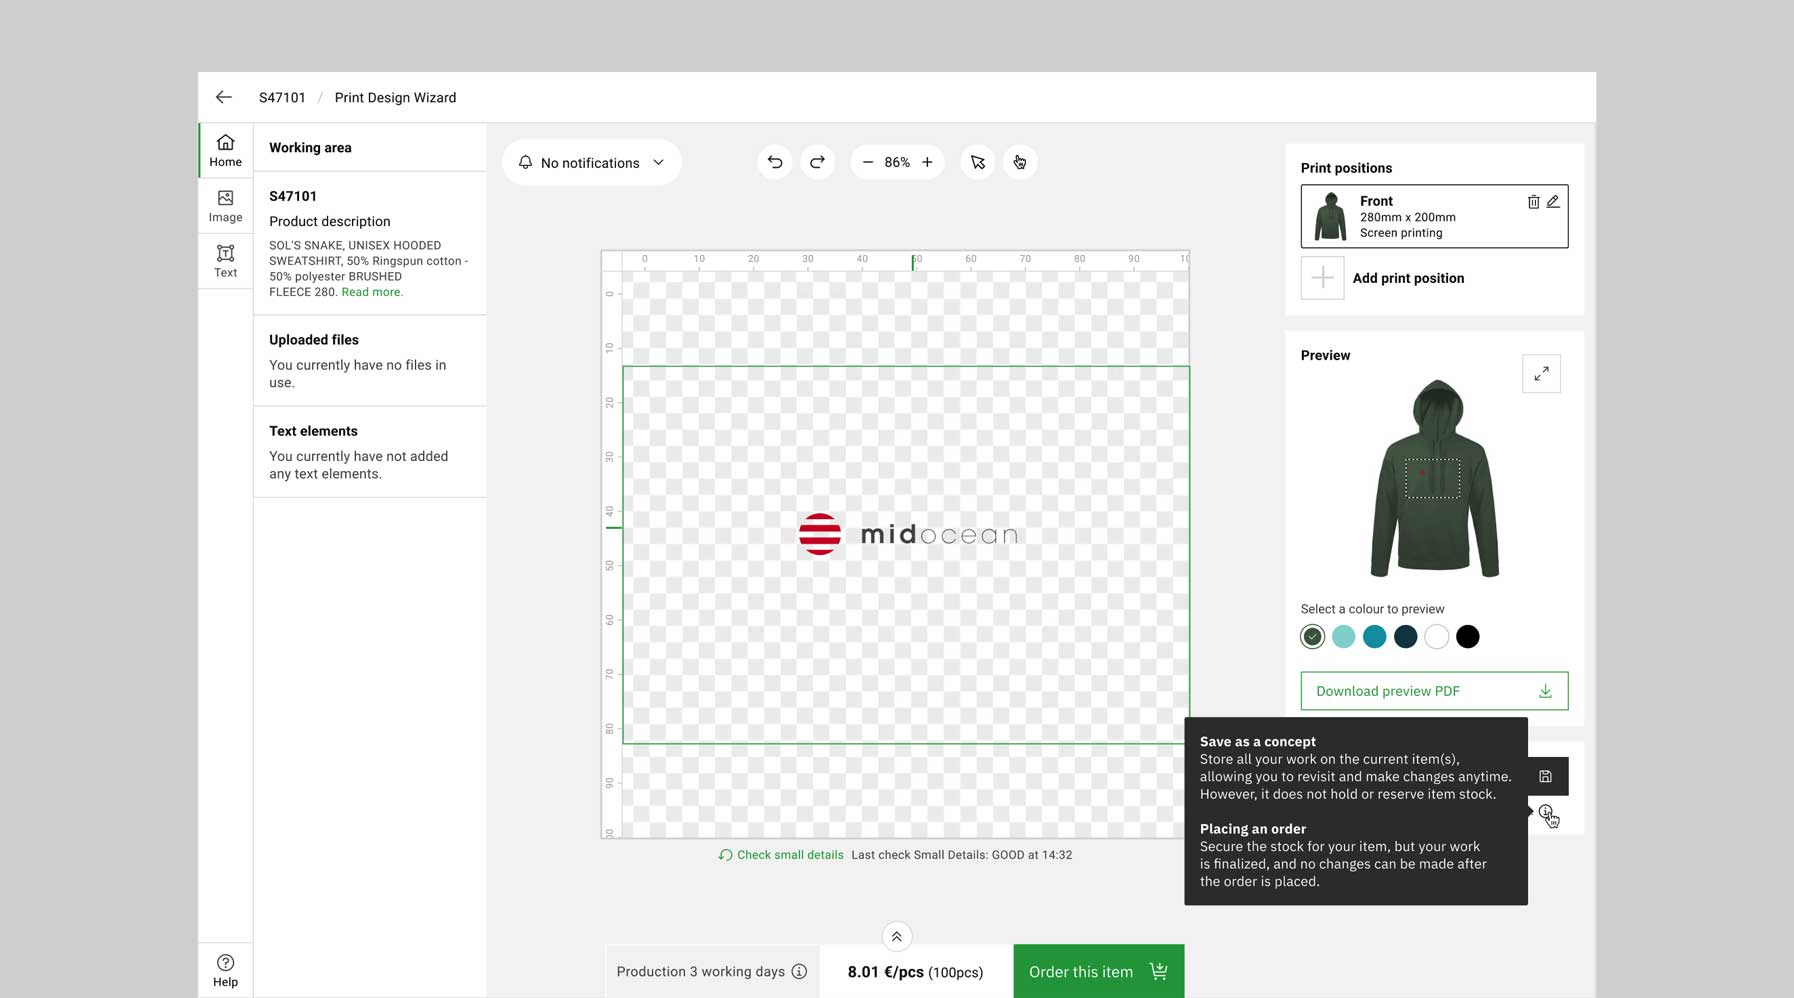
Task: Choose the hand pan tool
Action: pyautogui.click(x=1020, y=162)
